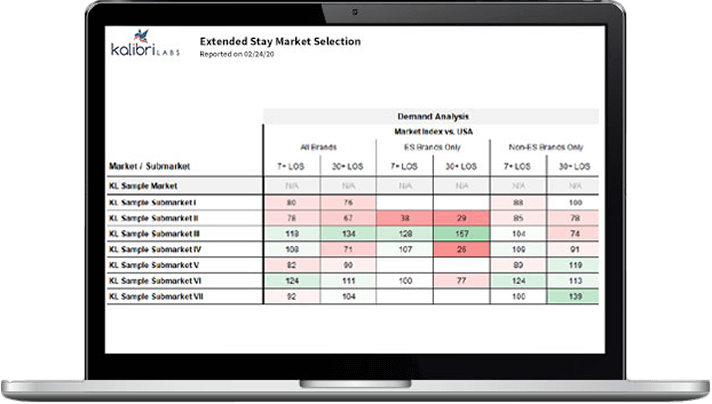Click Submarket VI Non-ES 30+ LOS value 113
The height and width of the screenshot is (404, 712).
(x=575, y=281)
